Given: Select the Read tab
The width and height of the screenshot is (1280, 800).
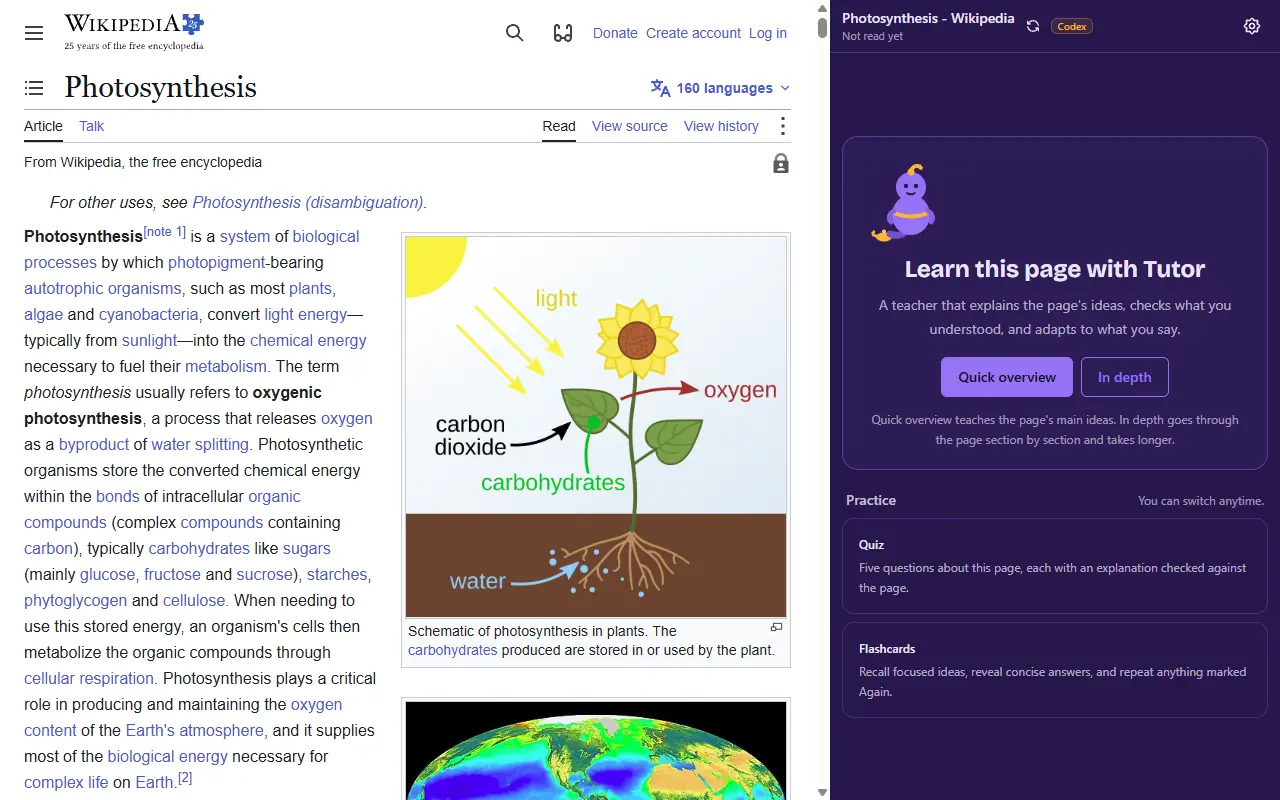Looking at the screenshot, I should pyautogui.click(x=559, y=126).
